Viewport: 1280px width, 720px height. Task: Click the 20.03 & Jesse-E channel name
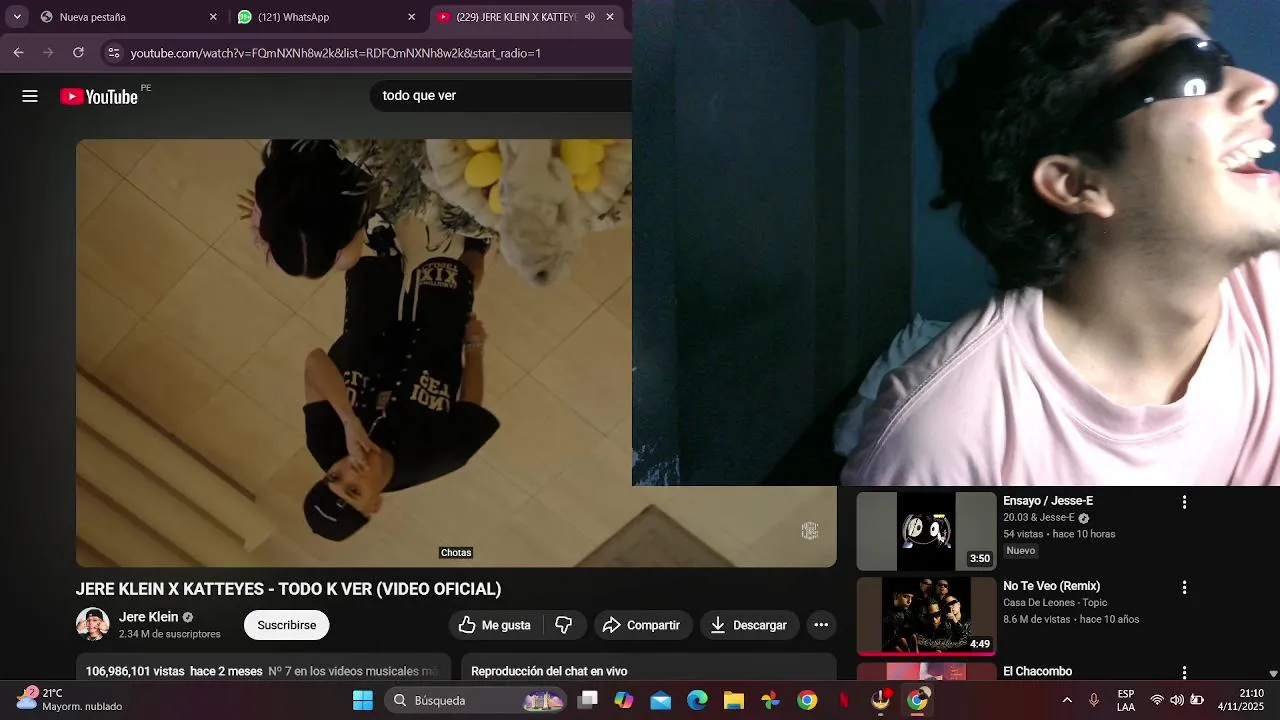click(x=1039, y=518)
